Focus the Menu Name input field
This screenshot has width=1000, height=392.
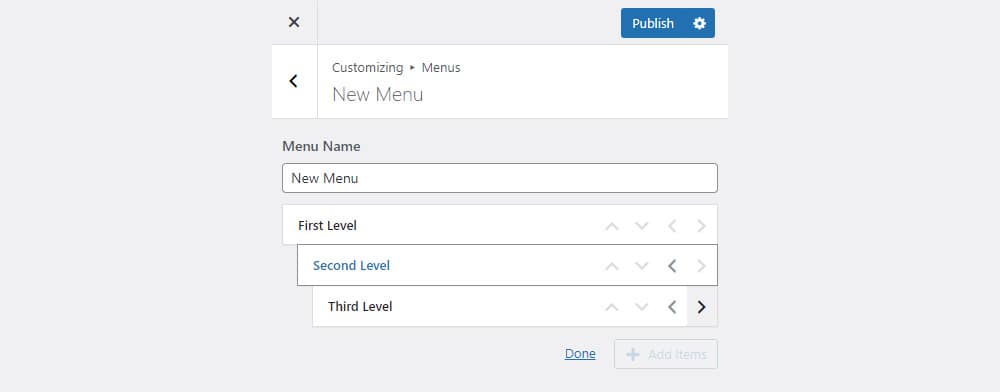point(499,178)
